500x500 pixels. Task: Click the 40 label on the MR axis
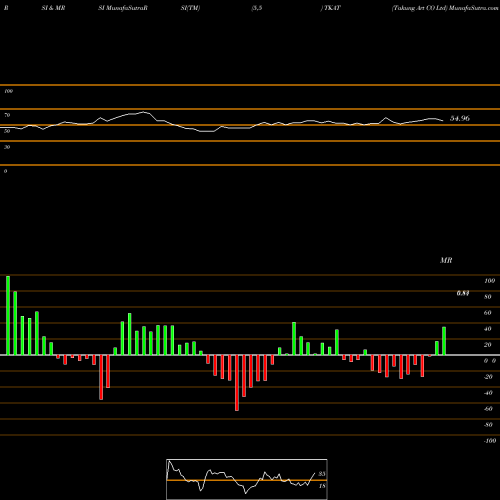[488, 329]
